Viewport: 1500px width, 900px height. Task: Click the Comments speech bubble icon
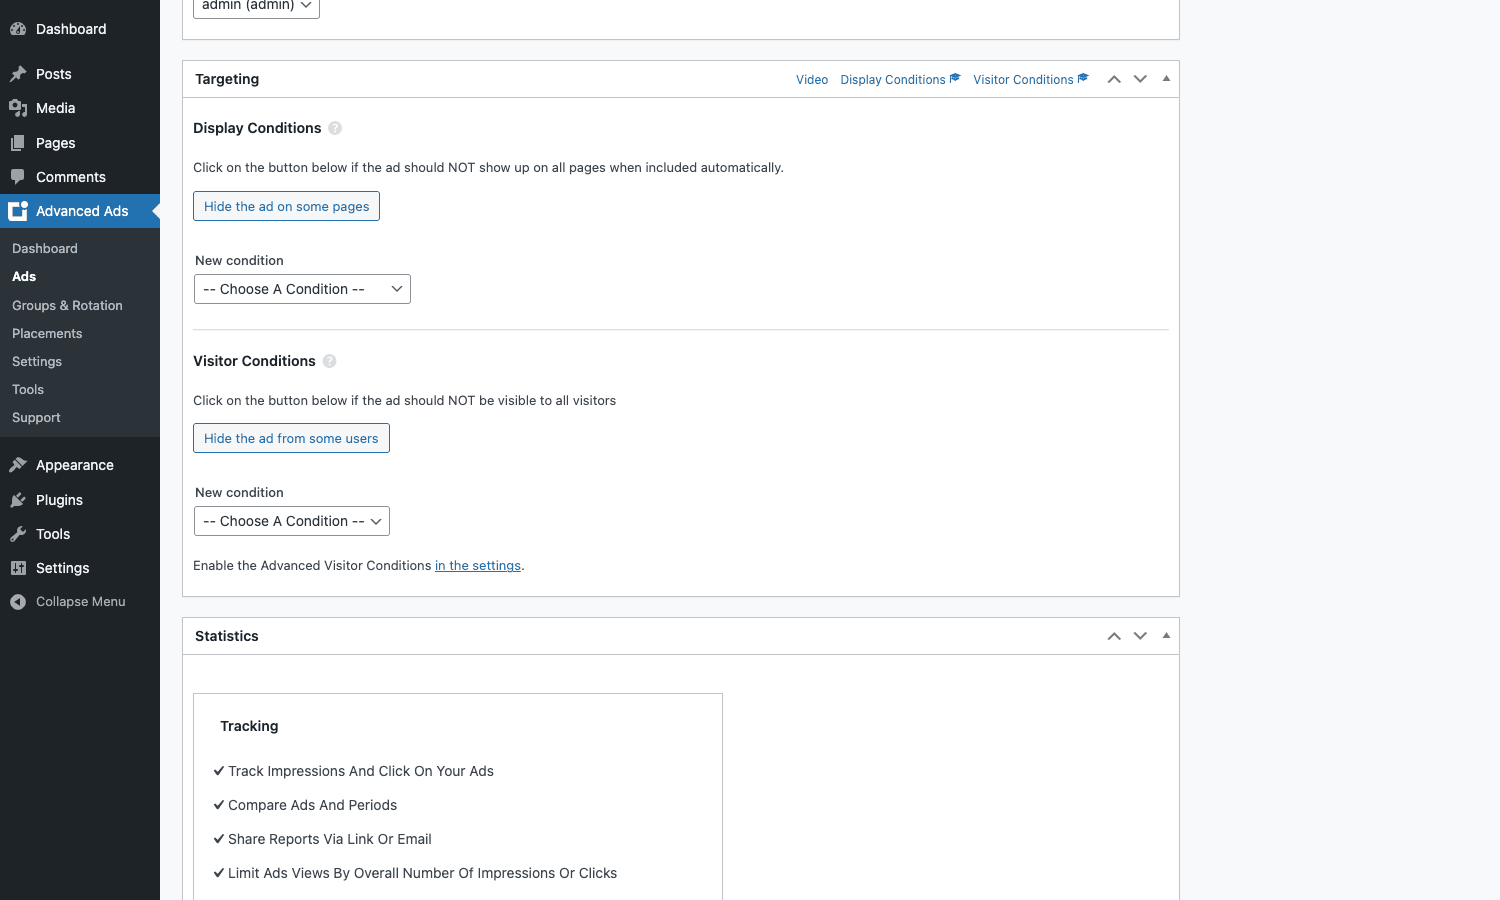point(18,177)
